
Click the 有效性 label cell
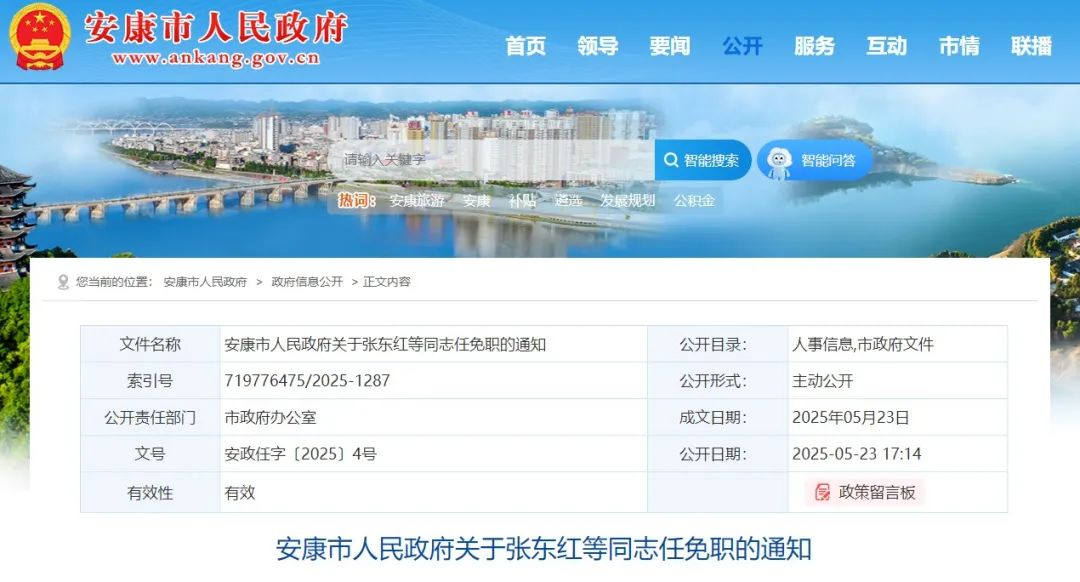(x=150, y=492)
